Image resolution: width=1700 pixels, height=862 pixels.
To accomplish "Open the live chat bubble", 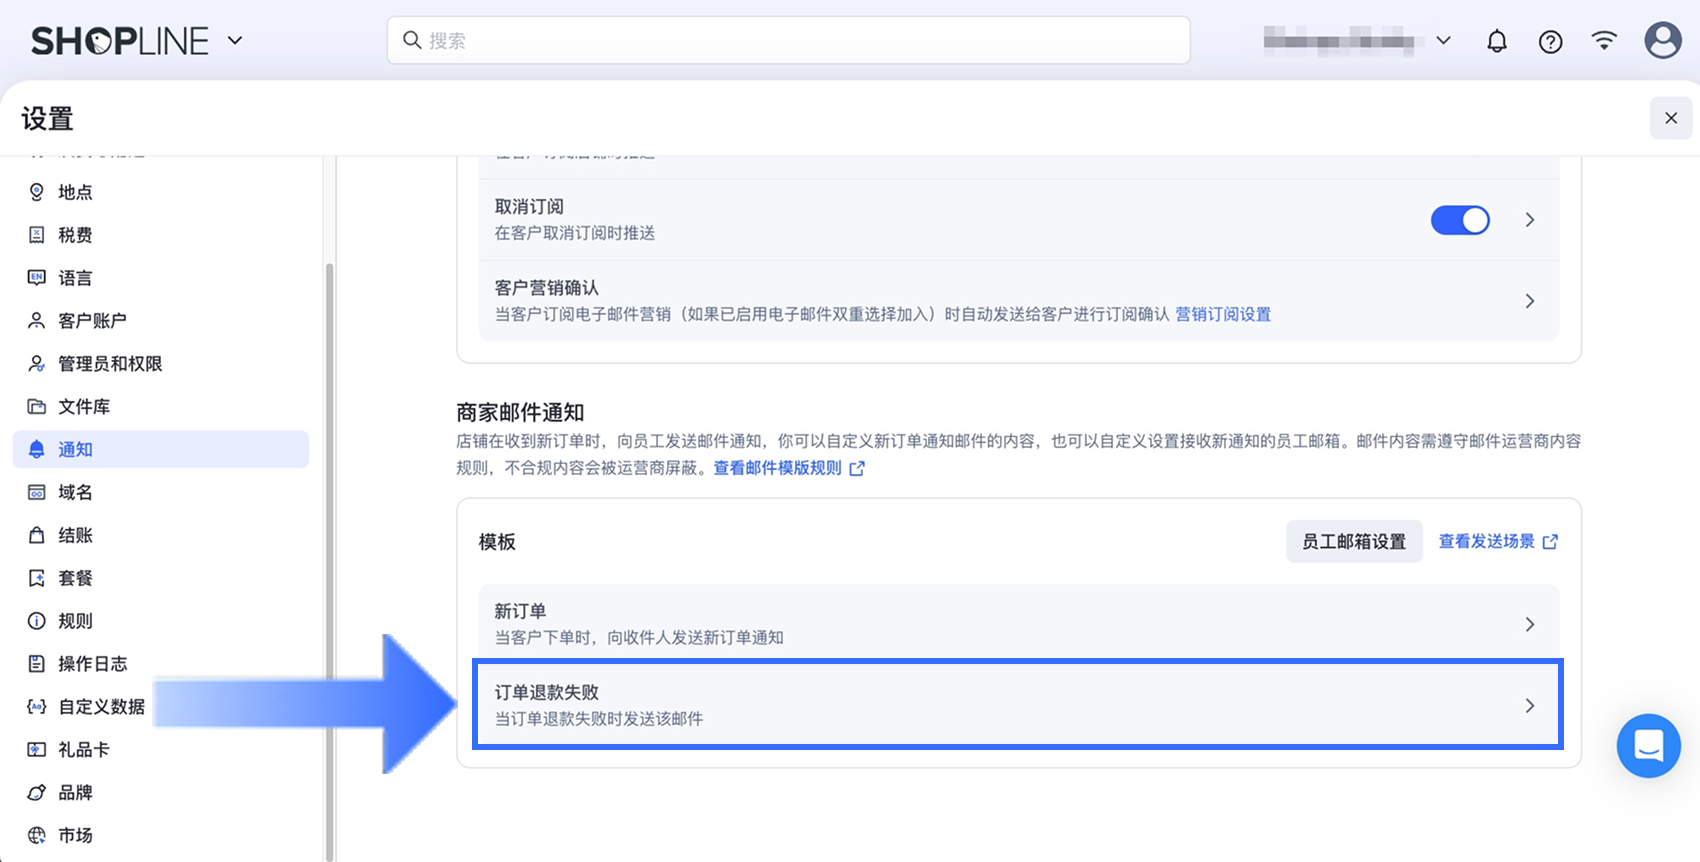I will click(1648, 745).
